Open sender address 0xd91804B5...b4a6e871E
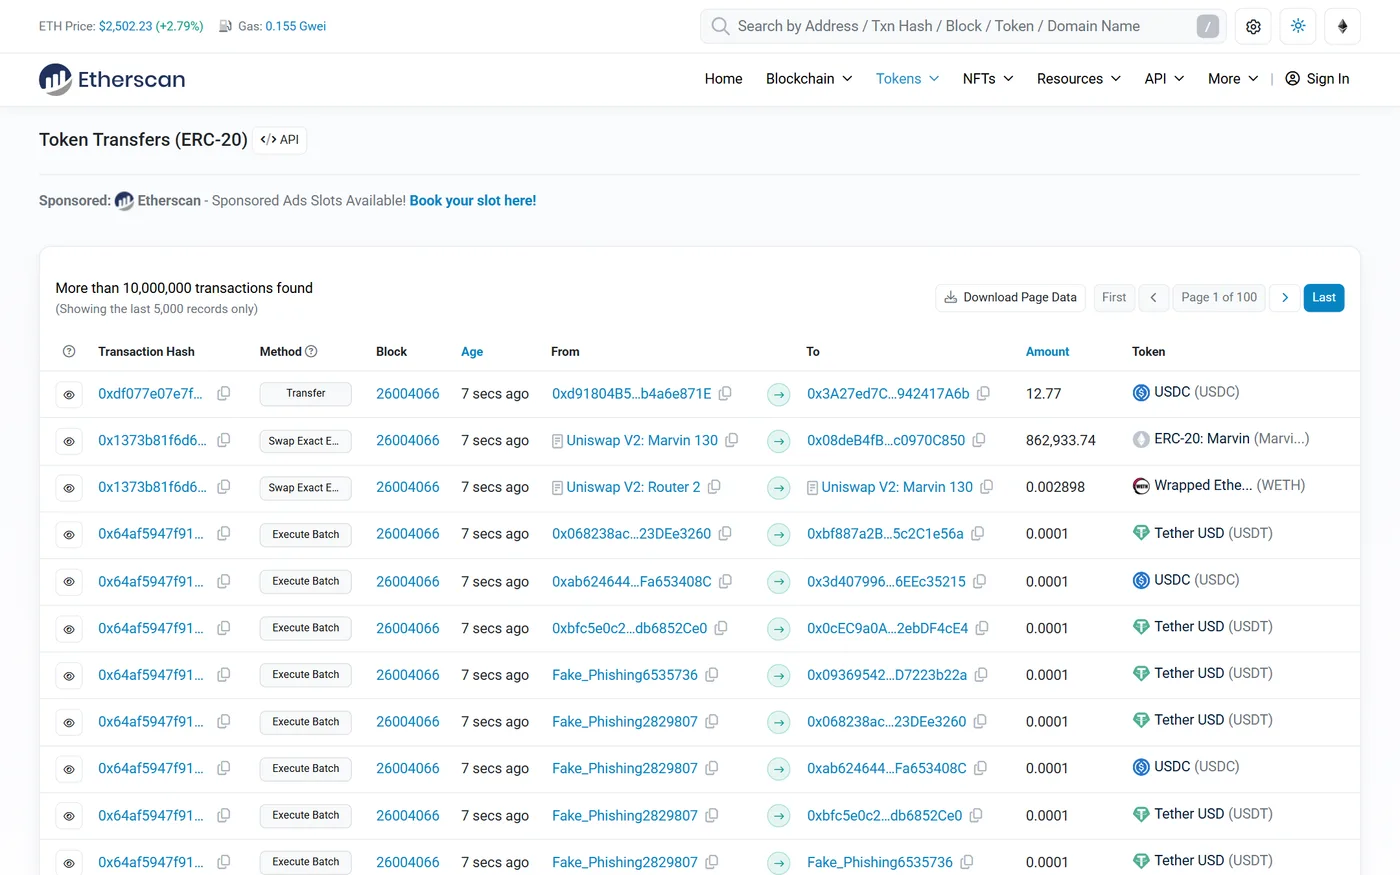The width and height of the screenshot is (1400, 875). (632, 394)
